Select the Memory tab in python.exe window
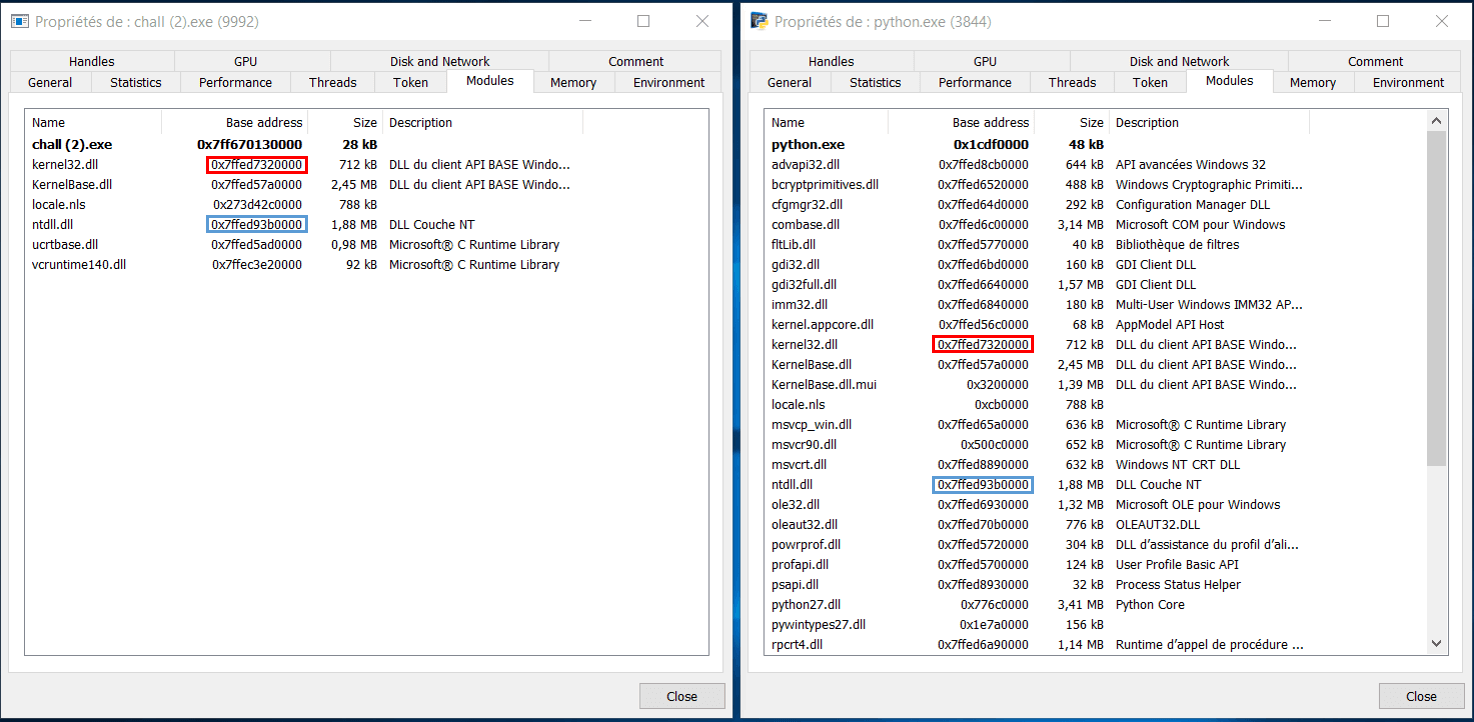Image resolution: width=1474 pixels, height=722 pixels. coord(1313,82)
